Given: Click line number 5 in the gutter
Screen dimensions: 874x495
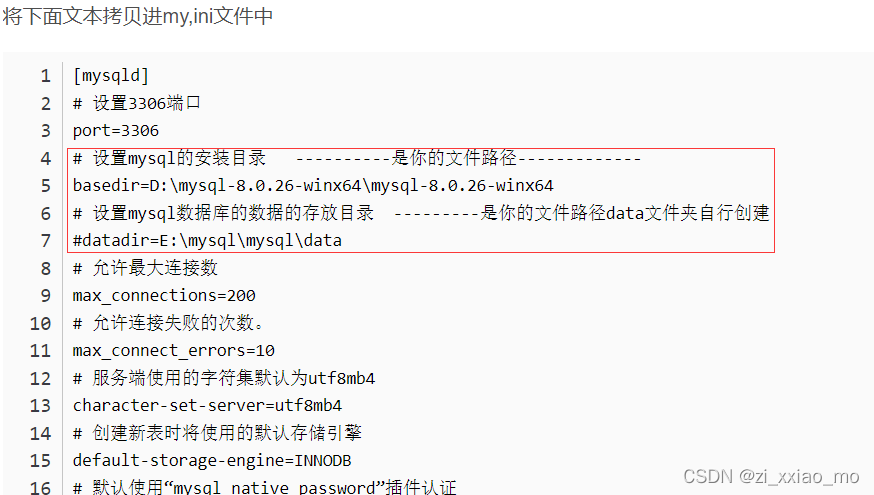Looking at the screenshot, I should pos(46,186).
